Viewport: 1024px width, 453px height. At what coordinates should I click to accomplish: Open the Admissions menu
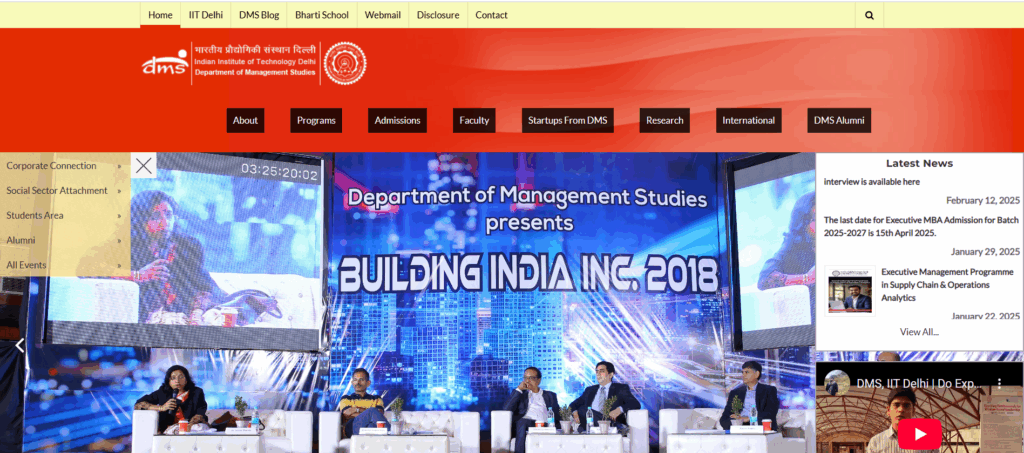click(397, 120)
